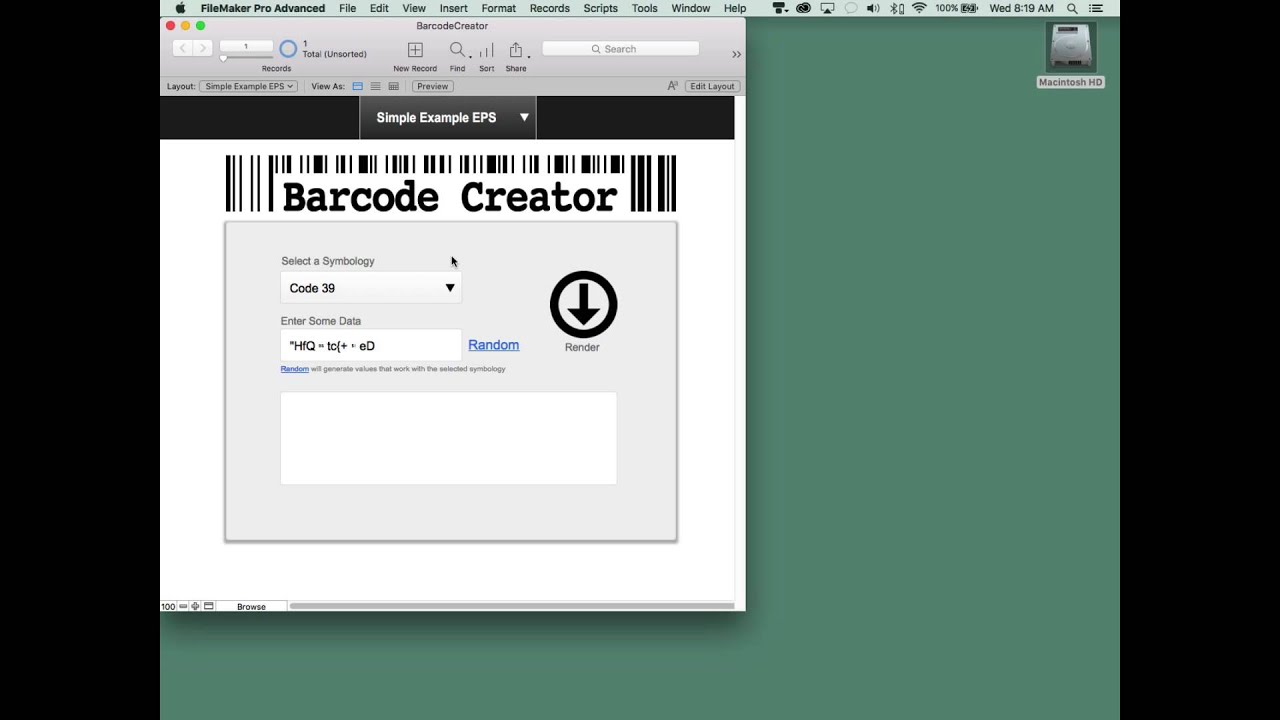Viewport: 1280px width, 720px height.
Task: Open the Simple Example EPS layout dropdown
Action: click(x=249, y=86)
